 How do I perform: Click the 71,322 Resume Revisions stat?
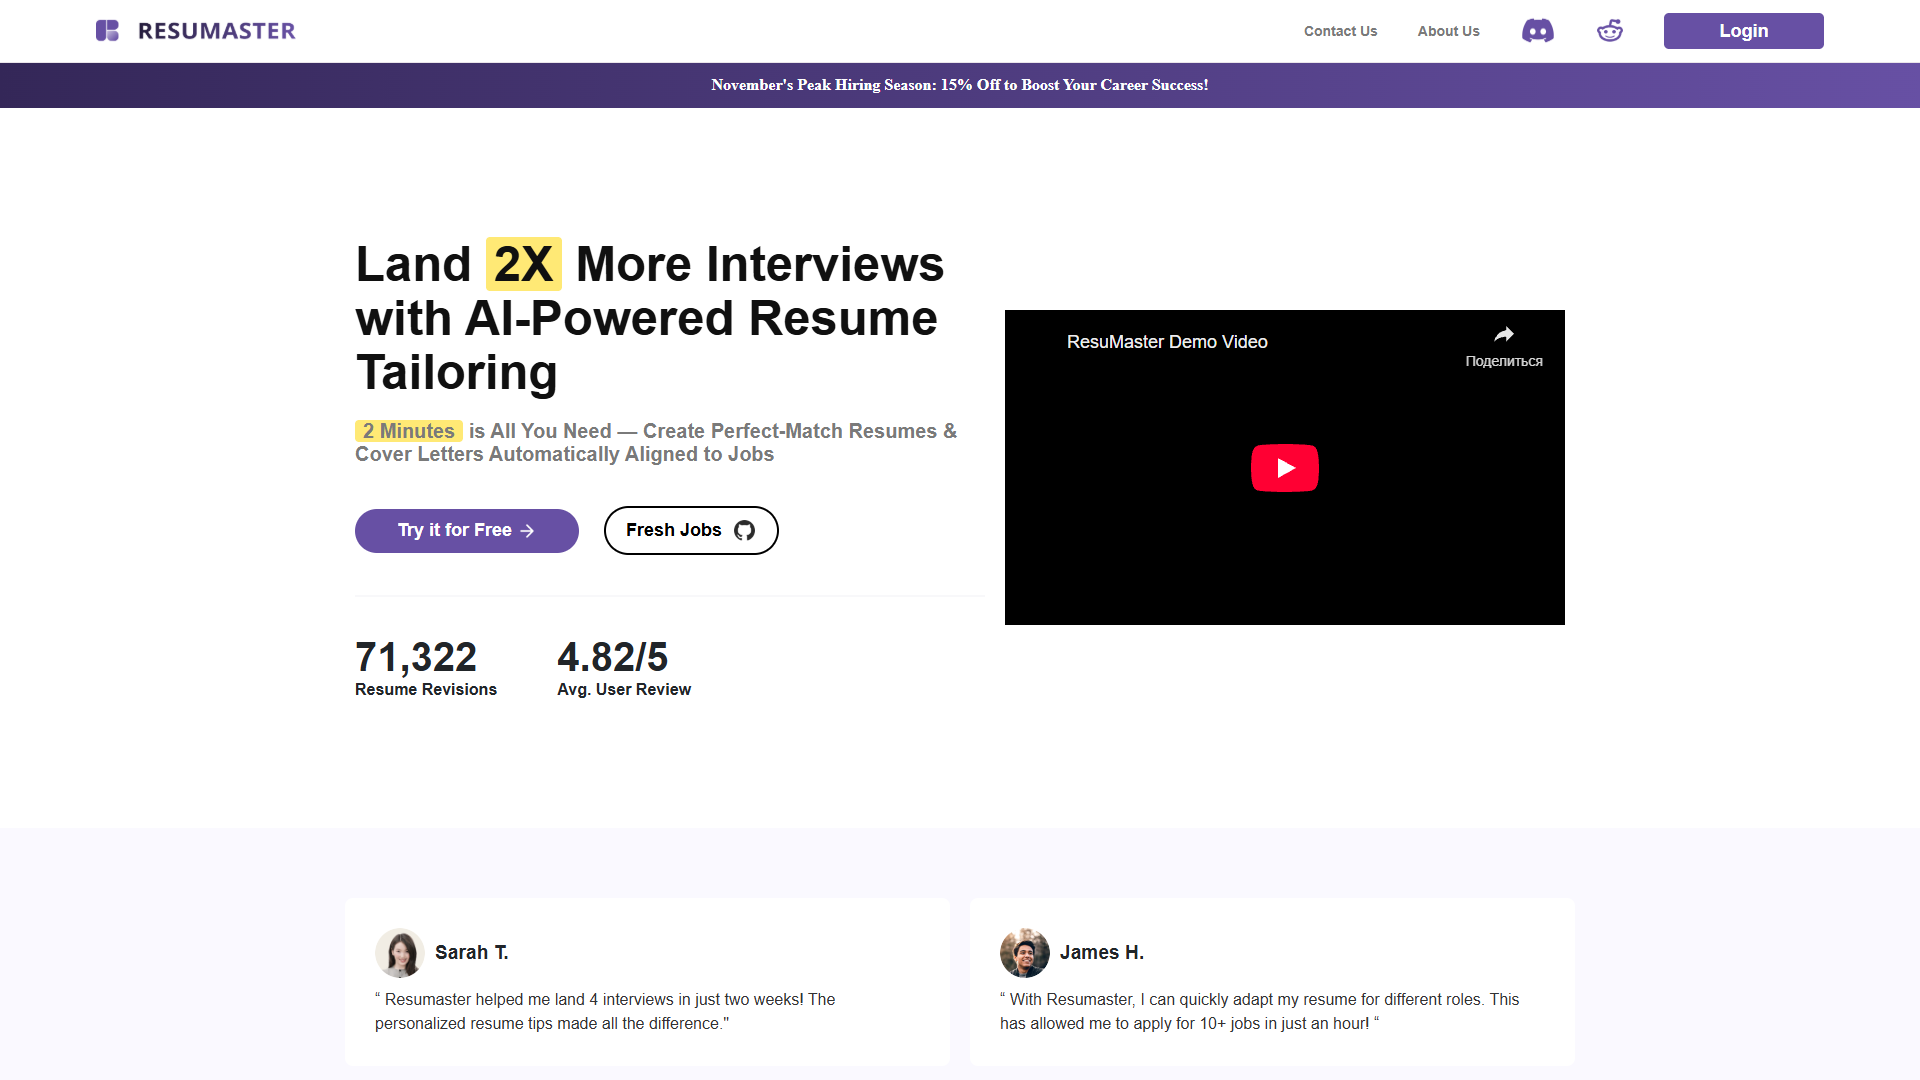click(426, 668)
